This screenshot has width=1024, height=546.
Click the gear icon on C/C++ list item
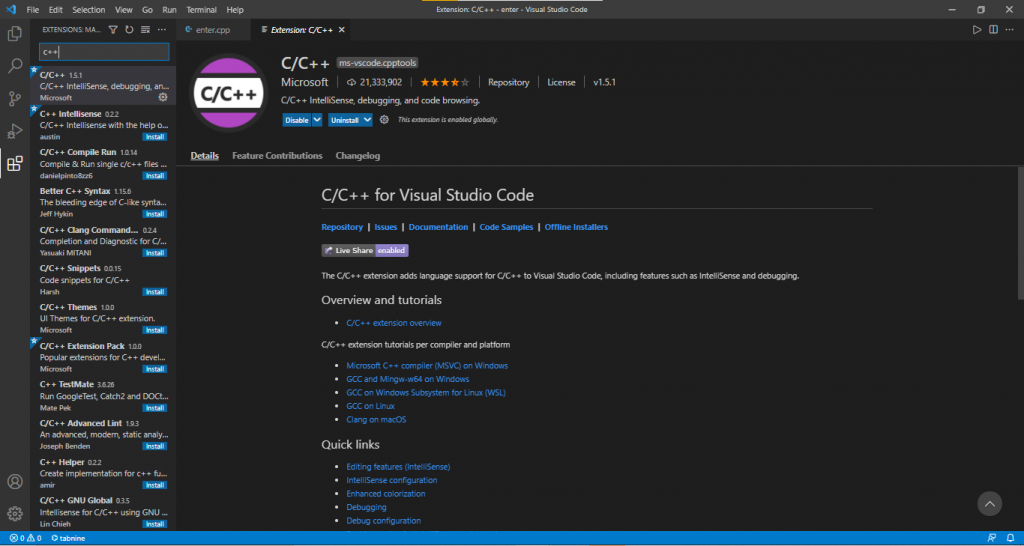click(x=163, y=97)
